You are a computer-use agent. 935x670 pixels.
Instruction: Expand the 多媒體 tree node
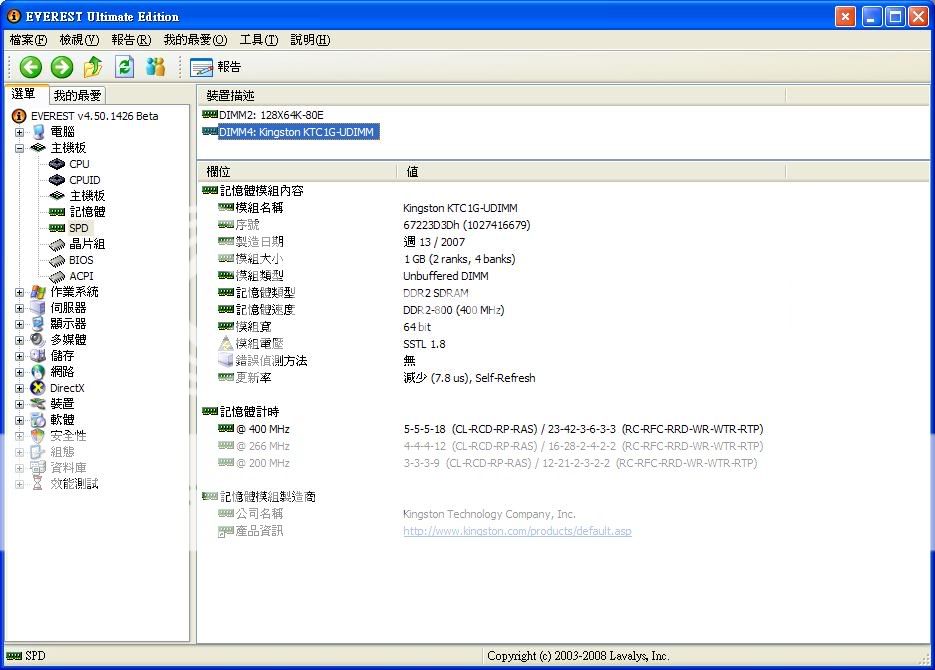point(20,340)
